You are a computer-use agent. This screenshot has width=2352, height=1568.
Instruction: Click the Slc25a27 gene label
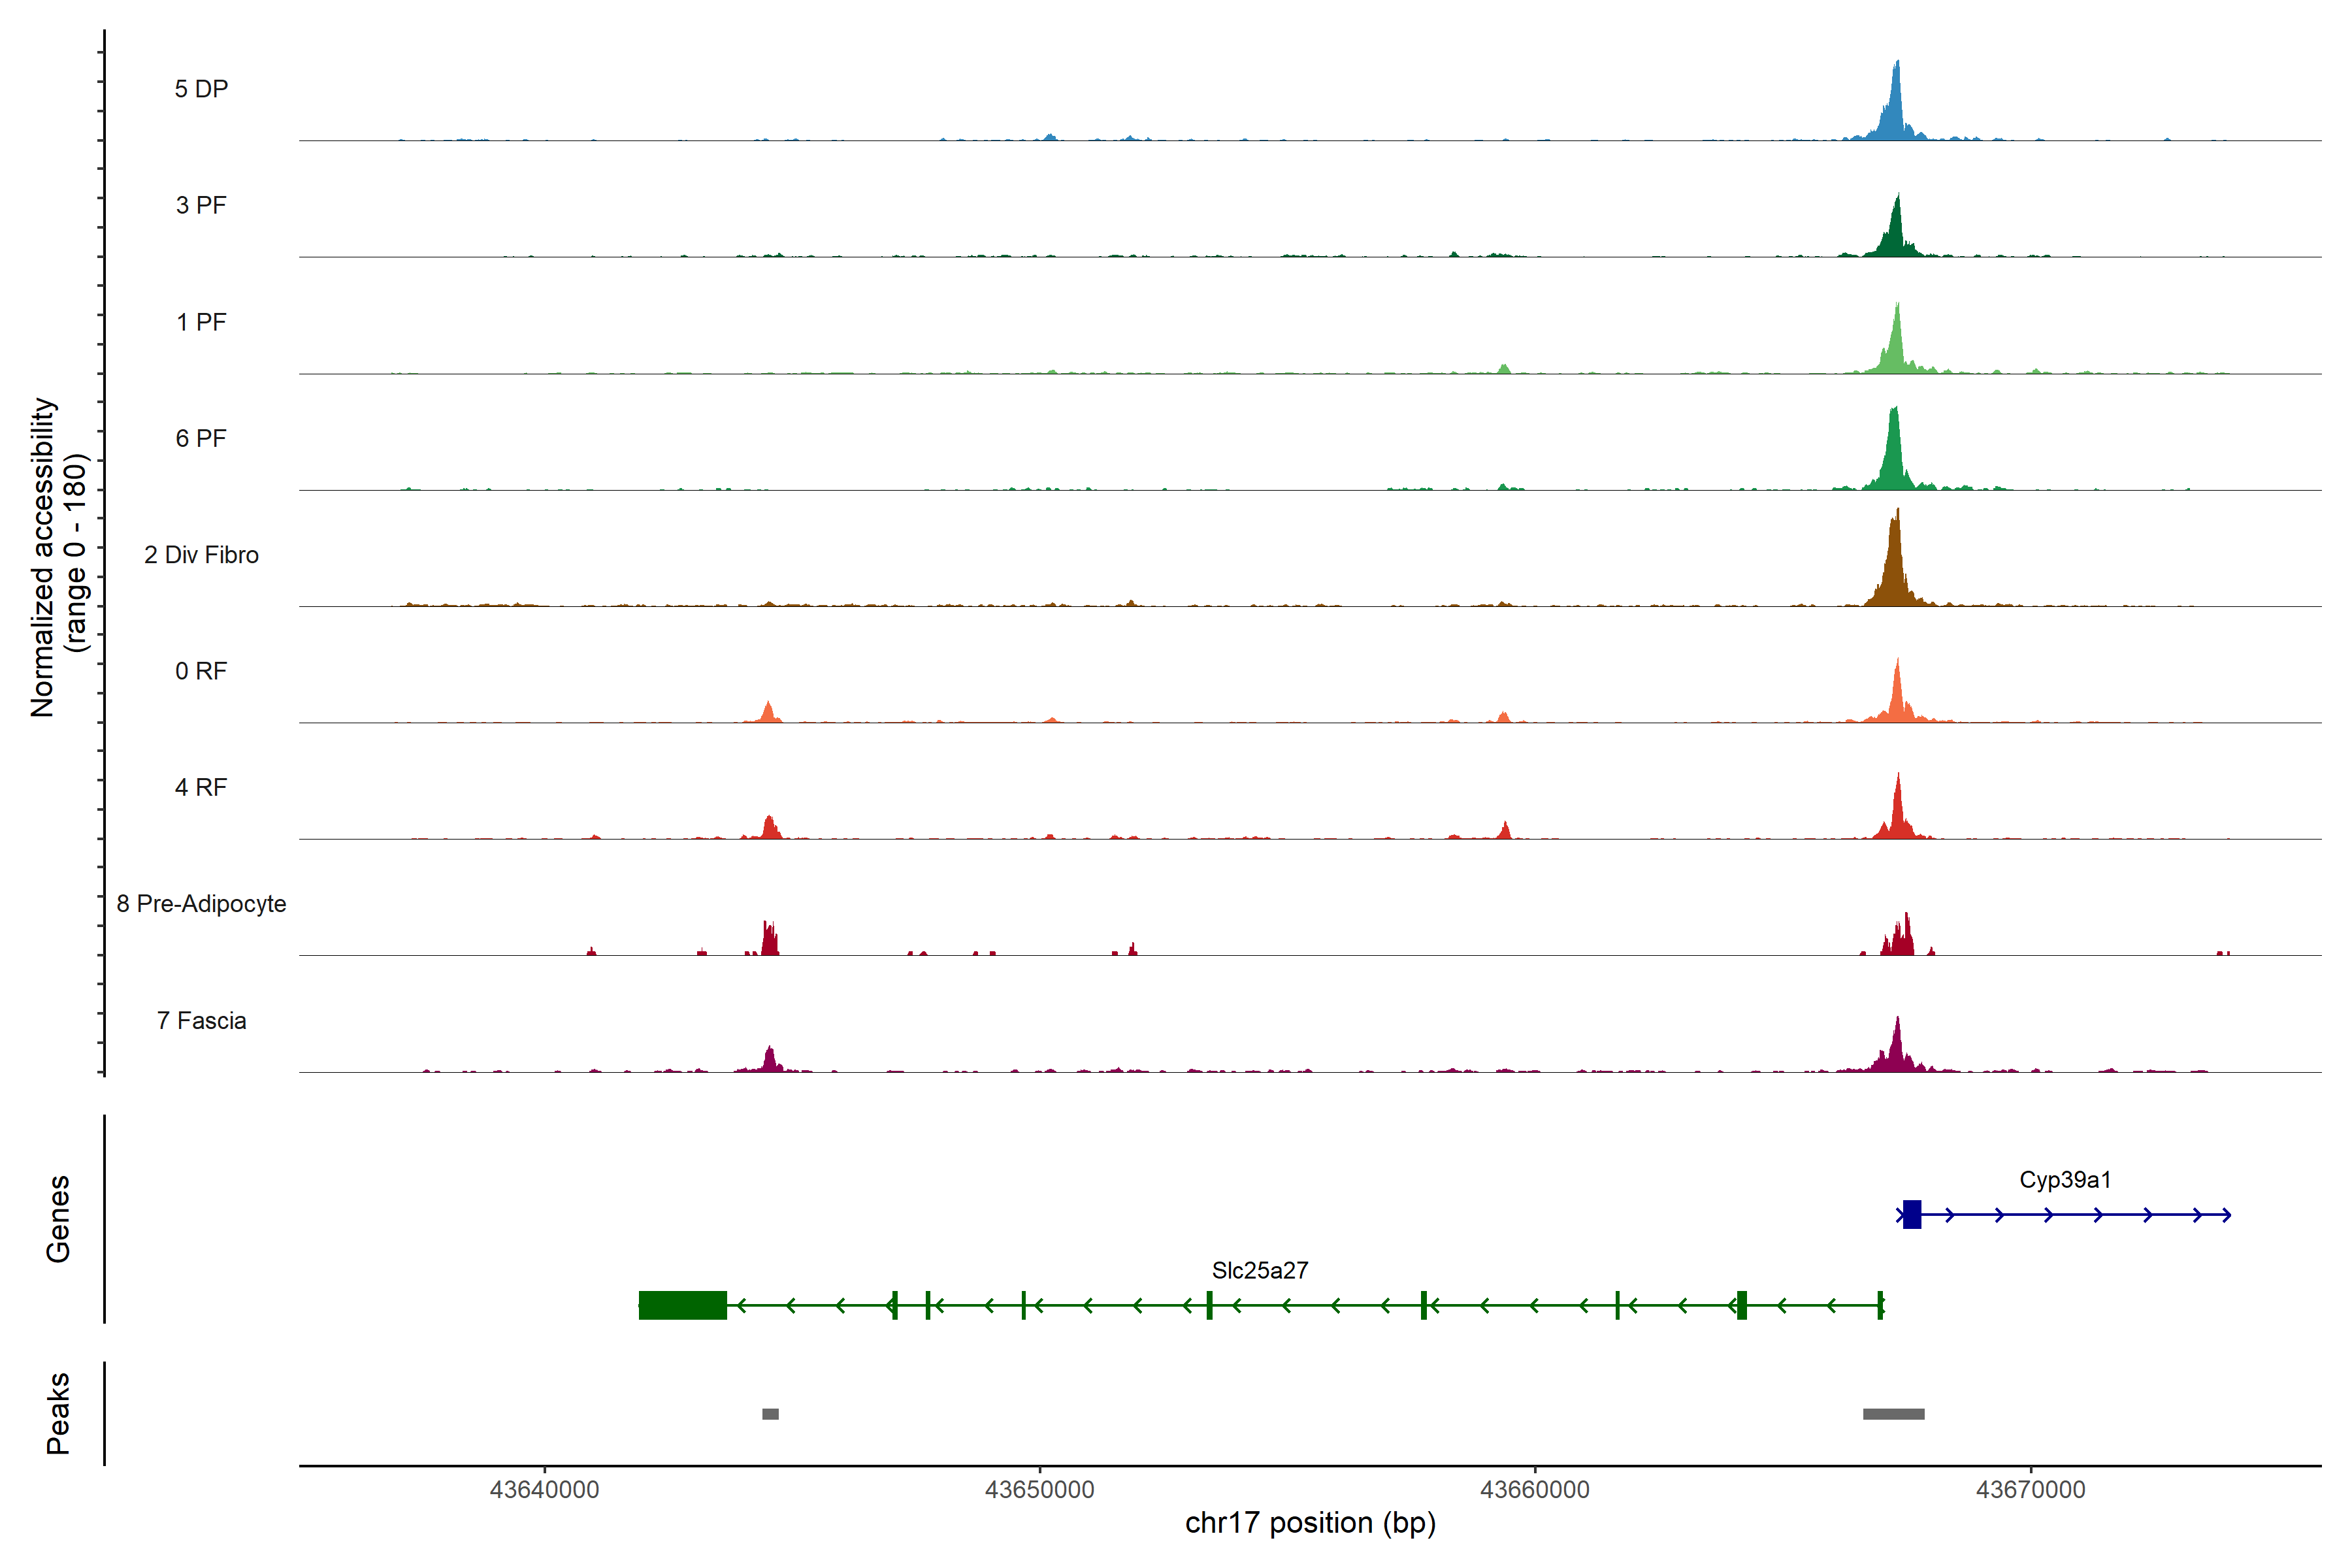click(1259, 1270)
